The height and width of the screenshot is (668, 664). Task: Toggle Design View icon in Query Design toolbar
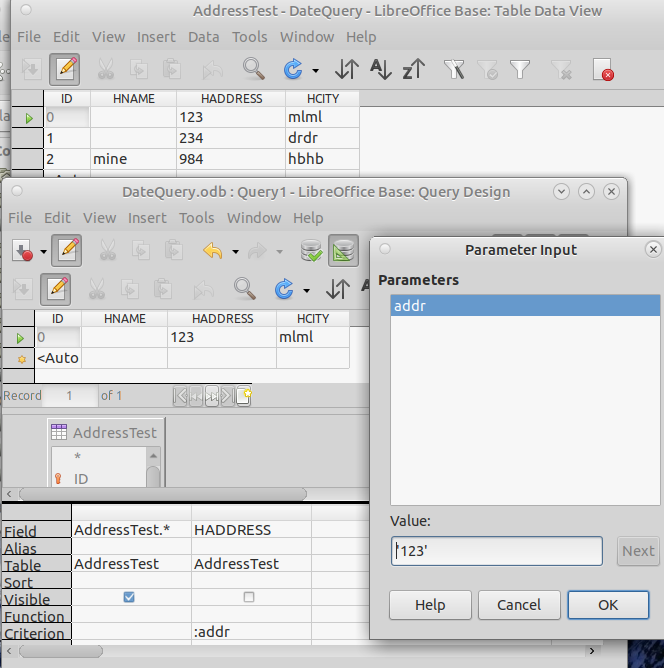[343, 250]
